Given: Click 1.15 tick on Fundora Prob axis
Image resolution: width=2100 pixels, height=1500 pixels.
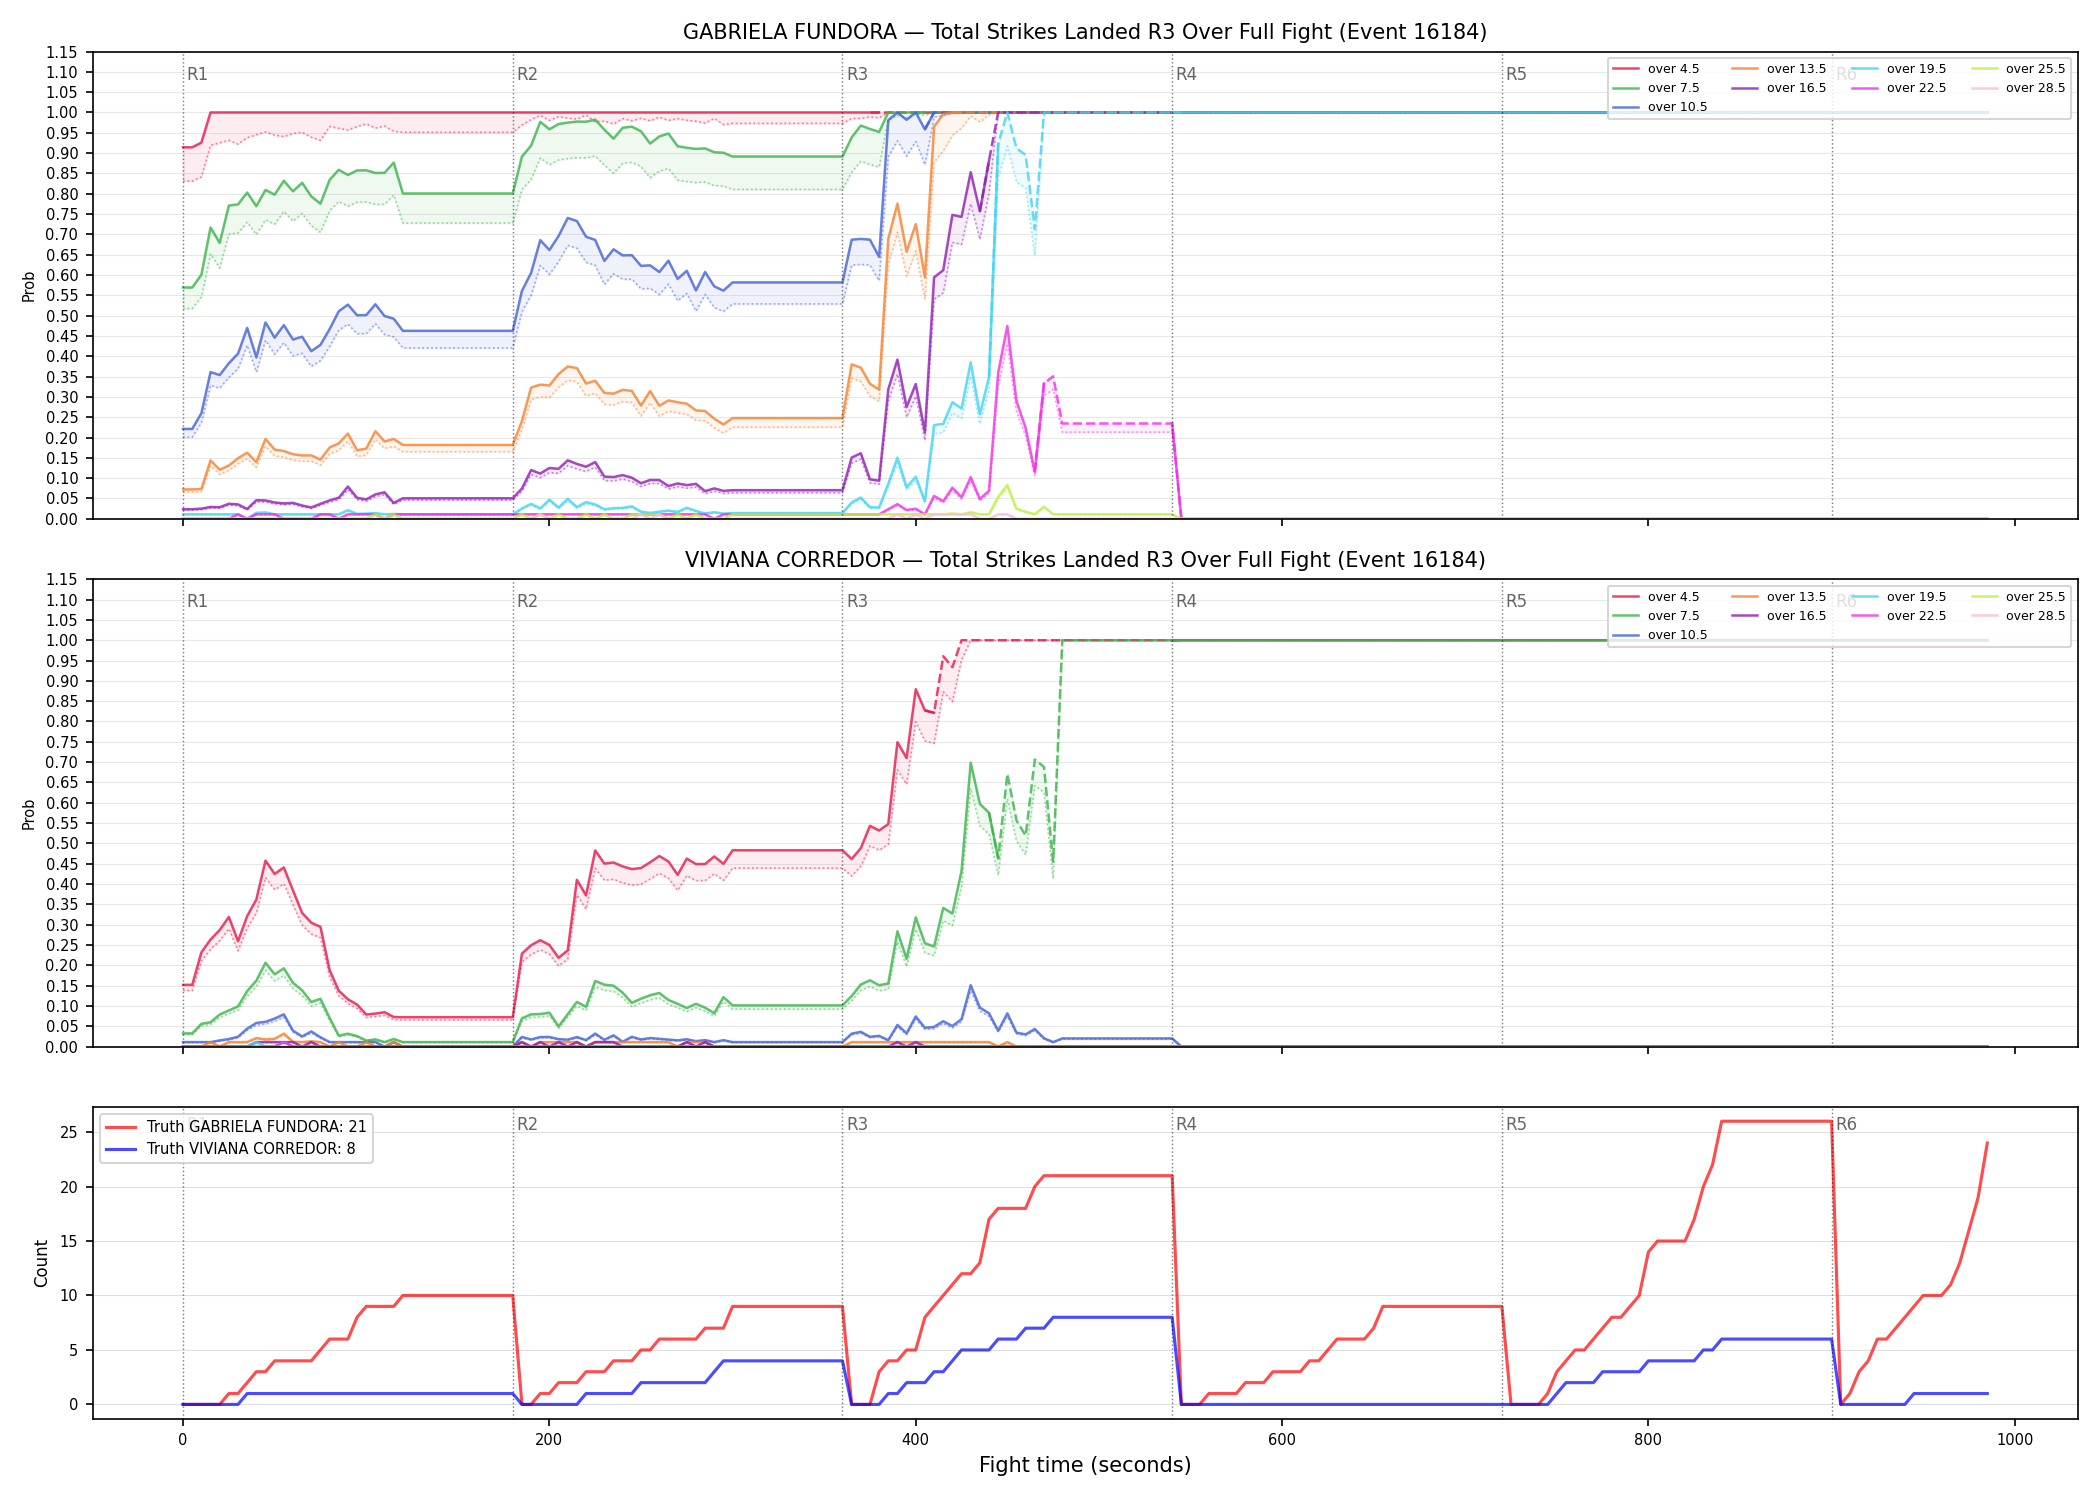Looking at the screenshot, I should click(x=62, y=52).
